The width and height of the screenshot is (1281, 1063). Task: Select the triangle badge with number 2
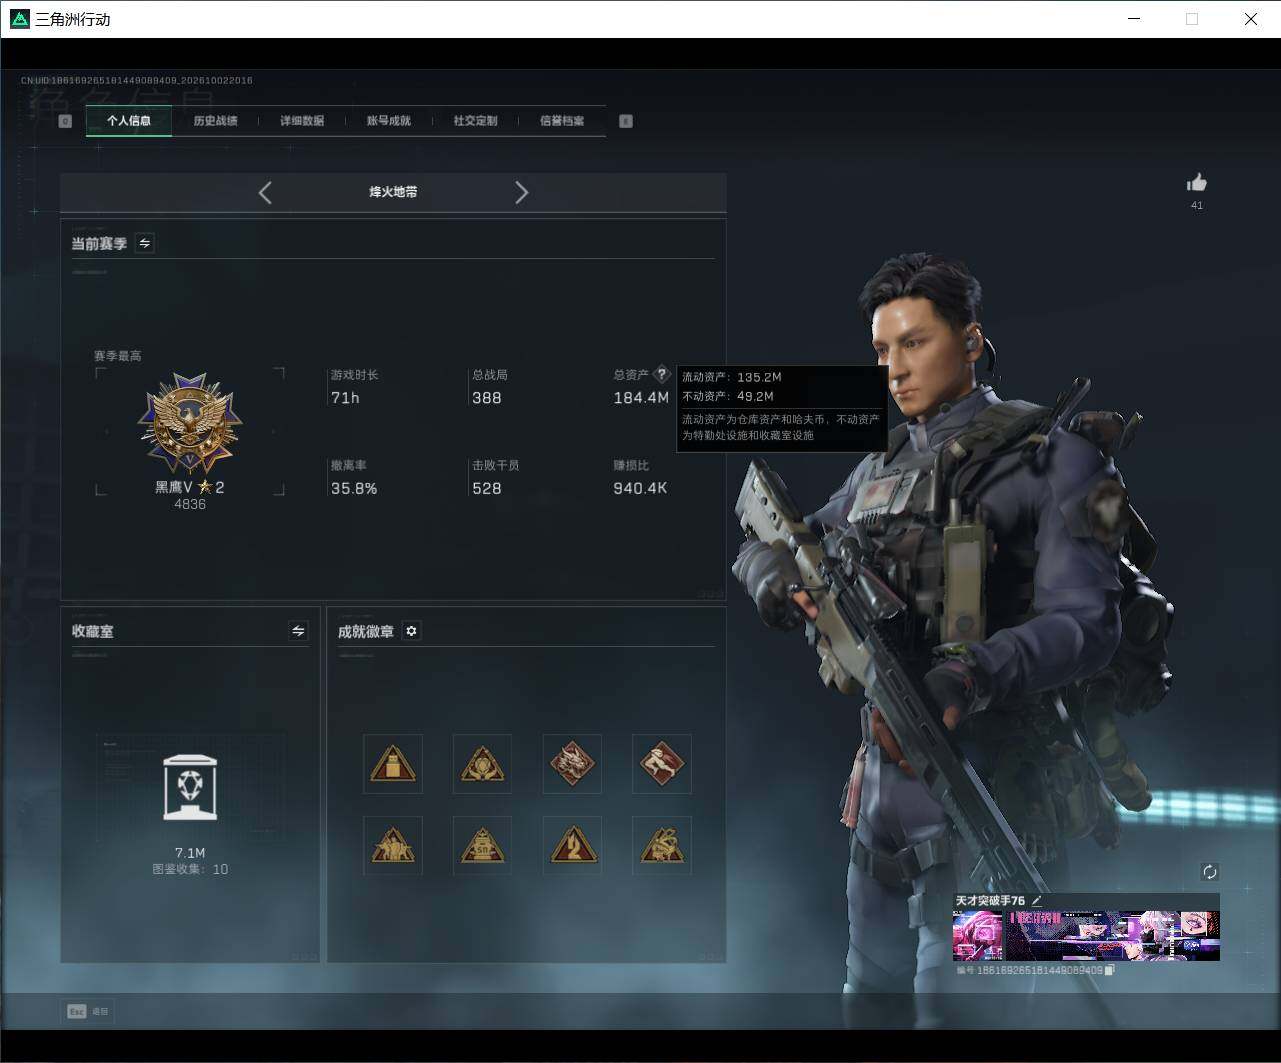572,846
